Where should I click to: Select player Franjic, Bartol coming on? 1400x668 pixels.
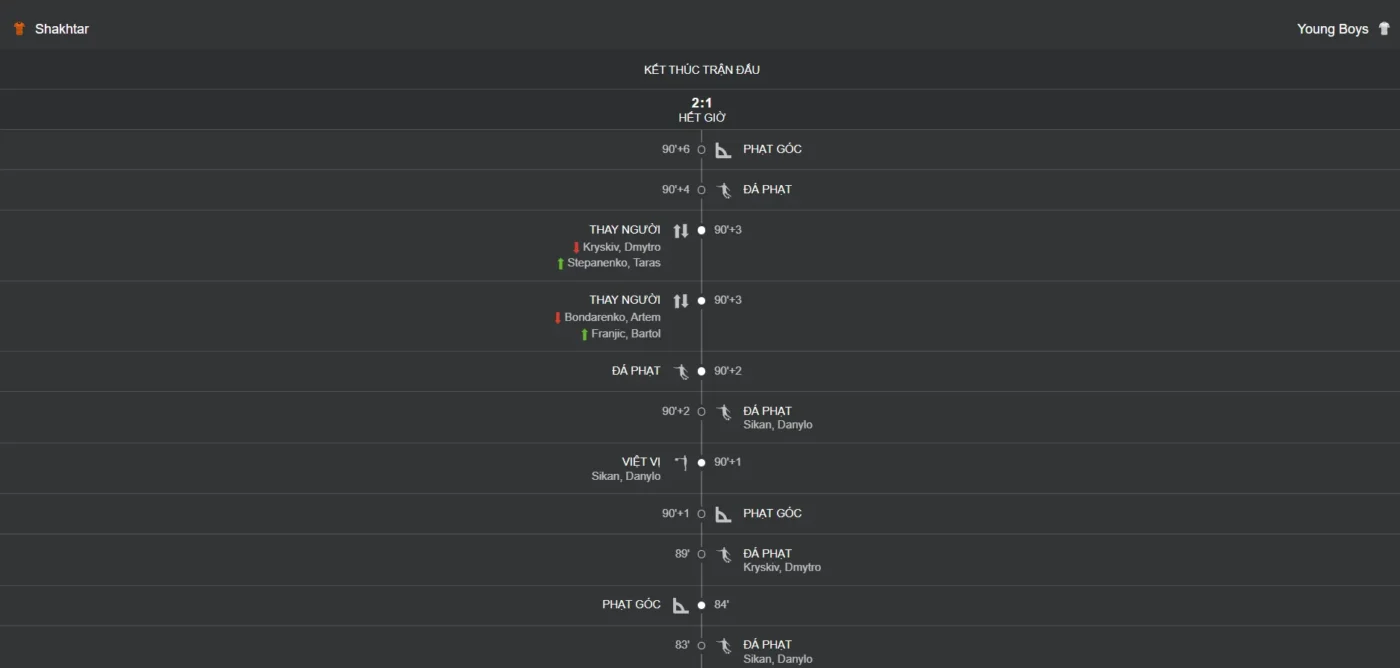(625, 334)
